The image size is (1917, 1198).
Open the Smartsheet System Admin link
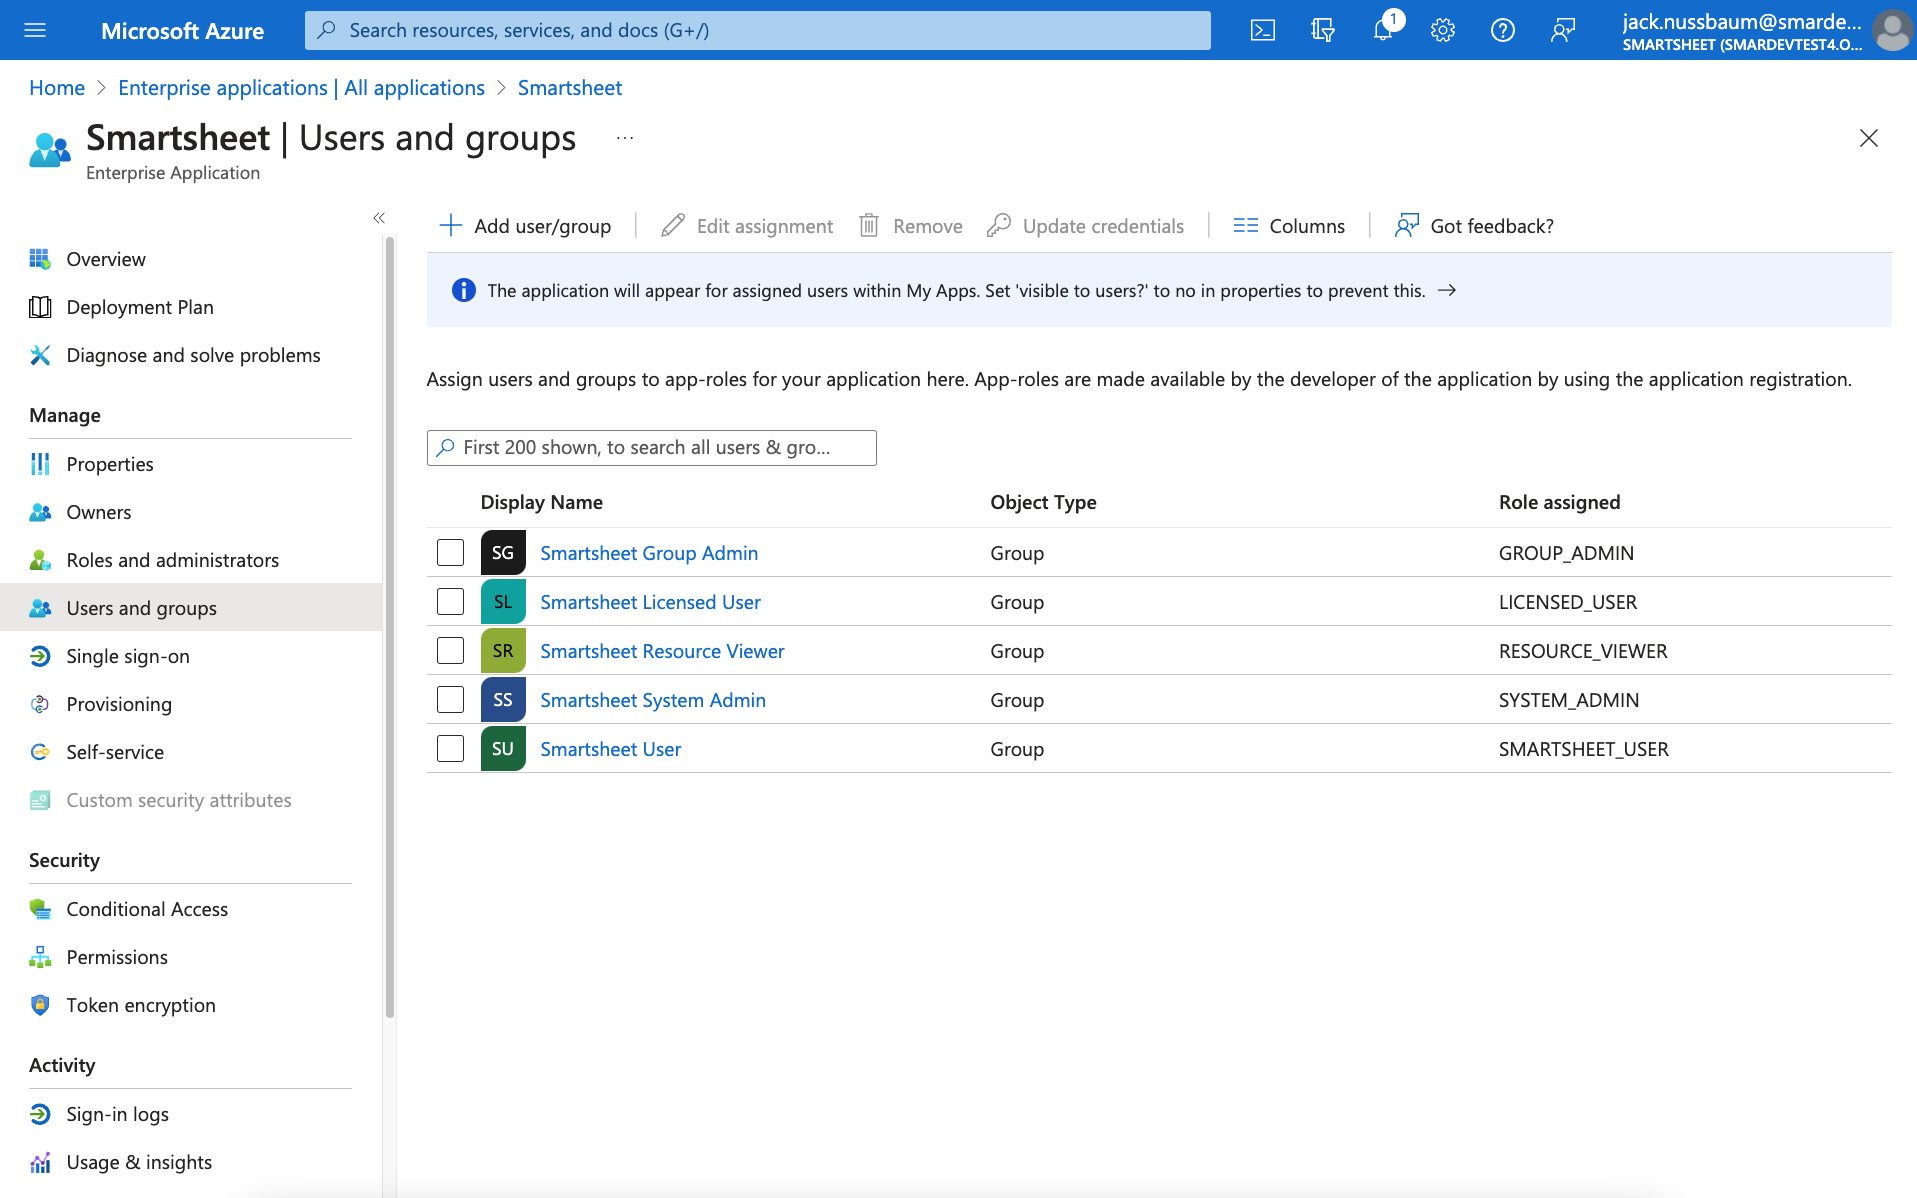[x=652, y=700]
